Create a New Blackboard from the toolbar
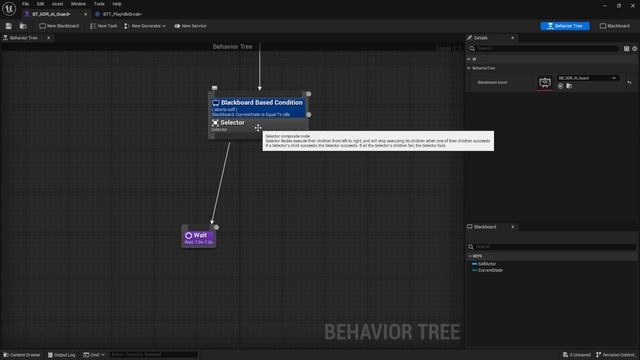Screen dimensions: 640x360 [x=59, y=26]
